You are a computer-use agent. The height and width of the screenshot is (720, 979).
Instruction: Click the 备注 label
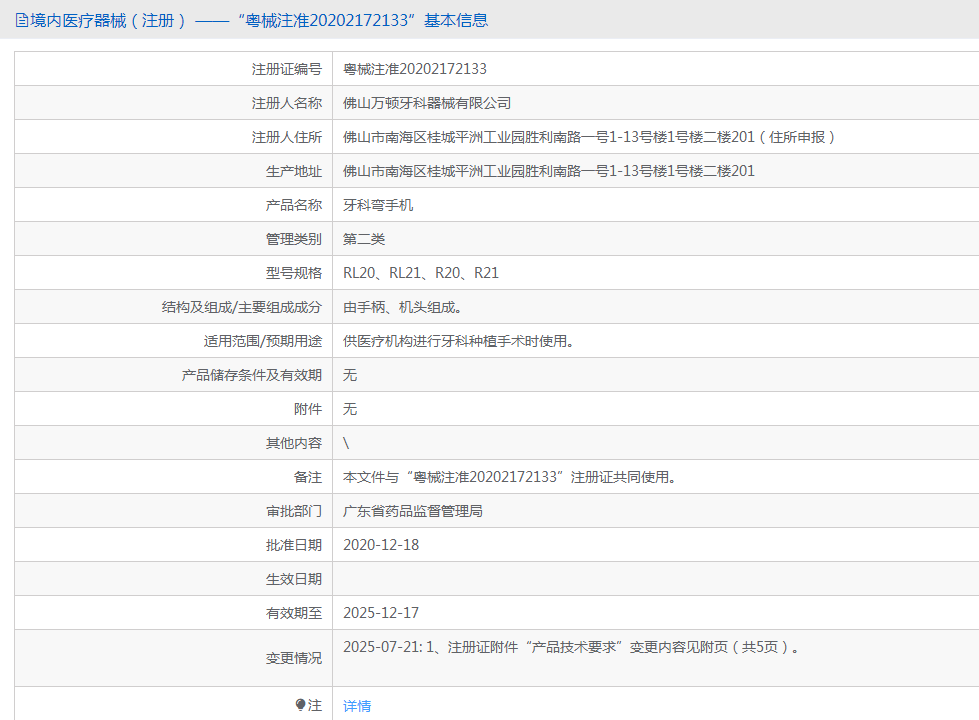click(308, 477)
